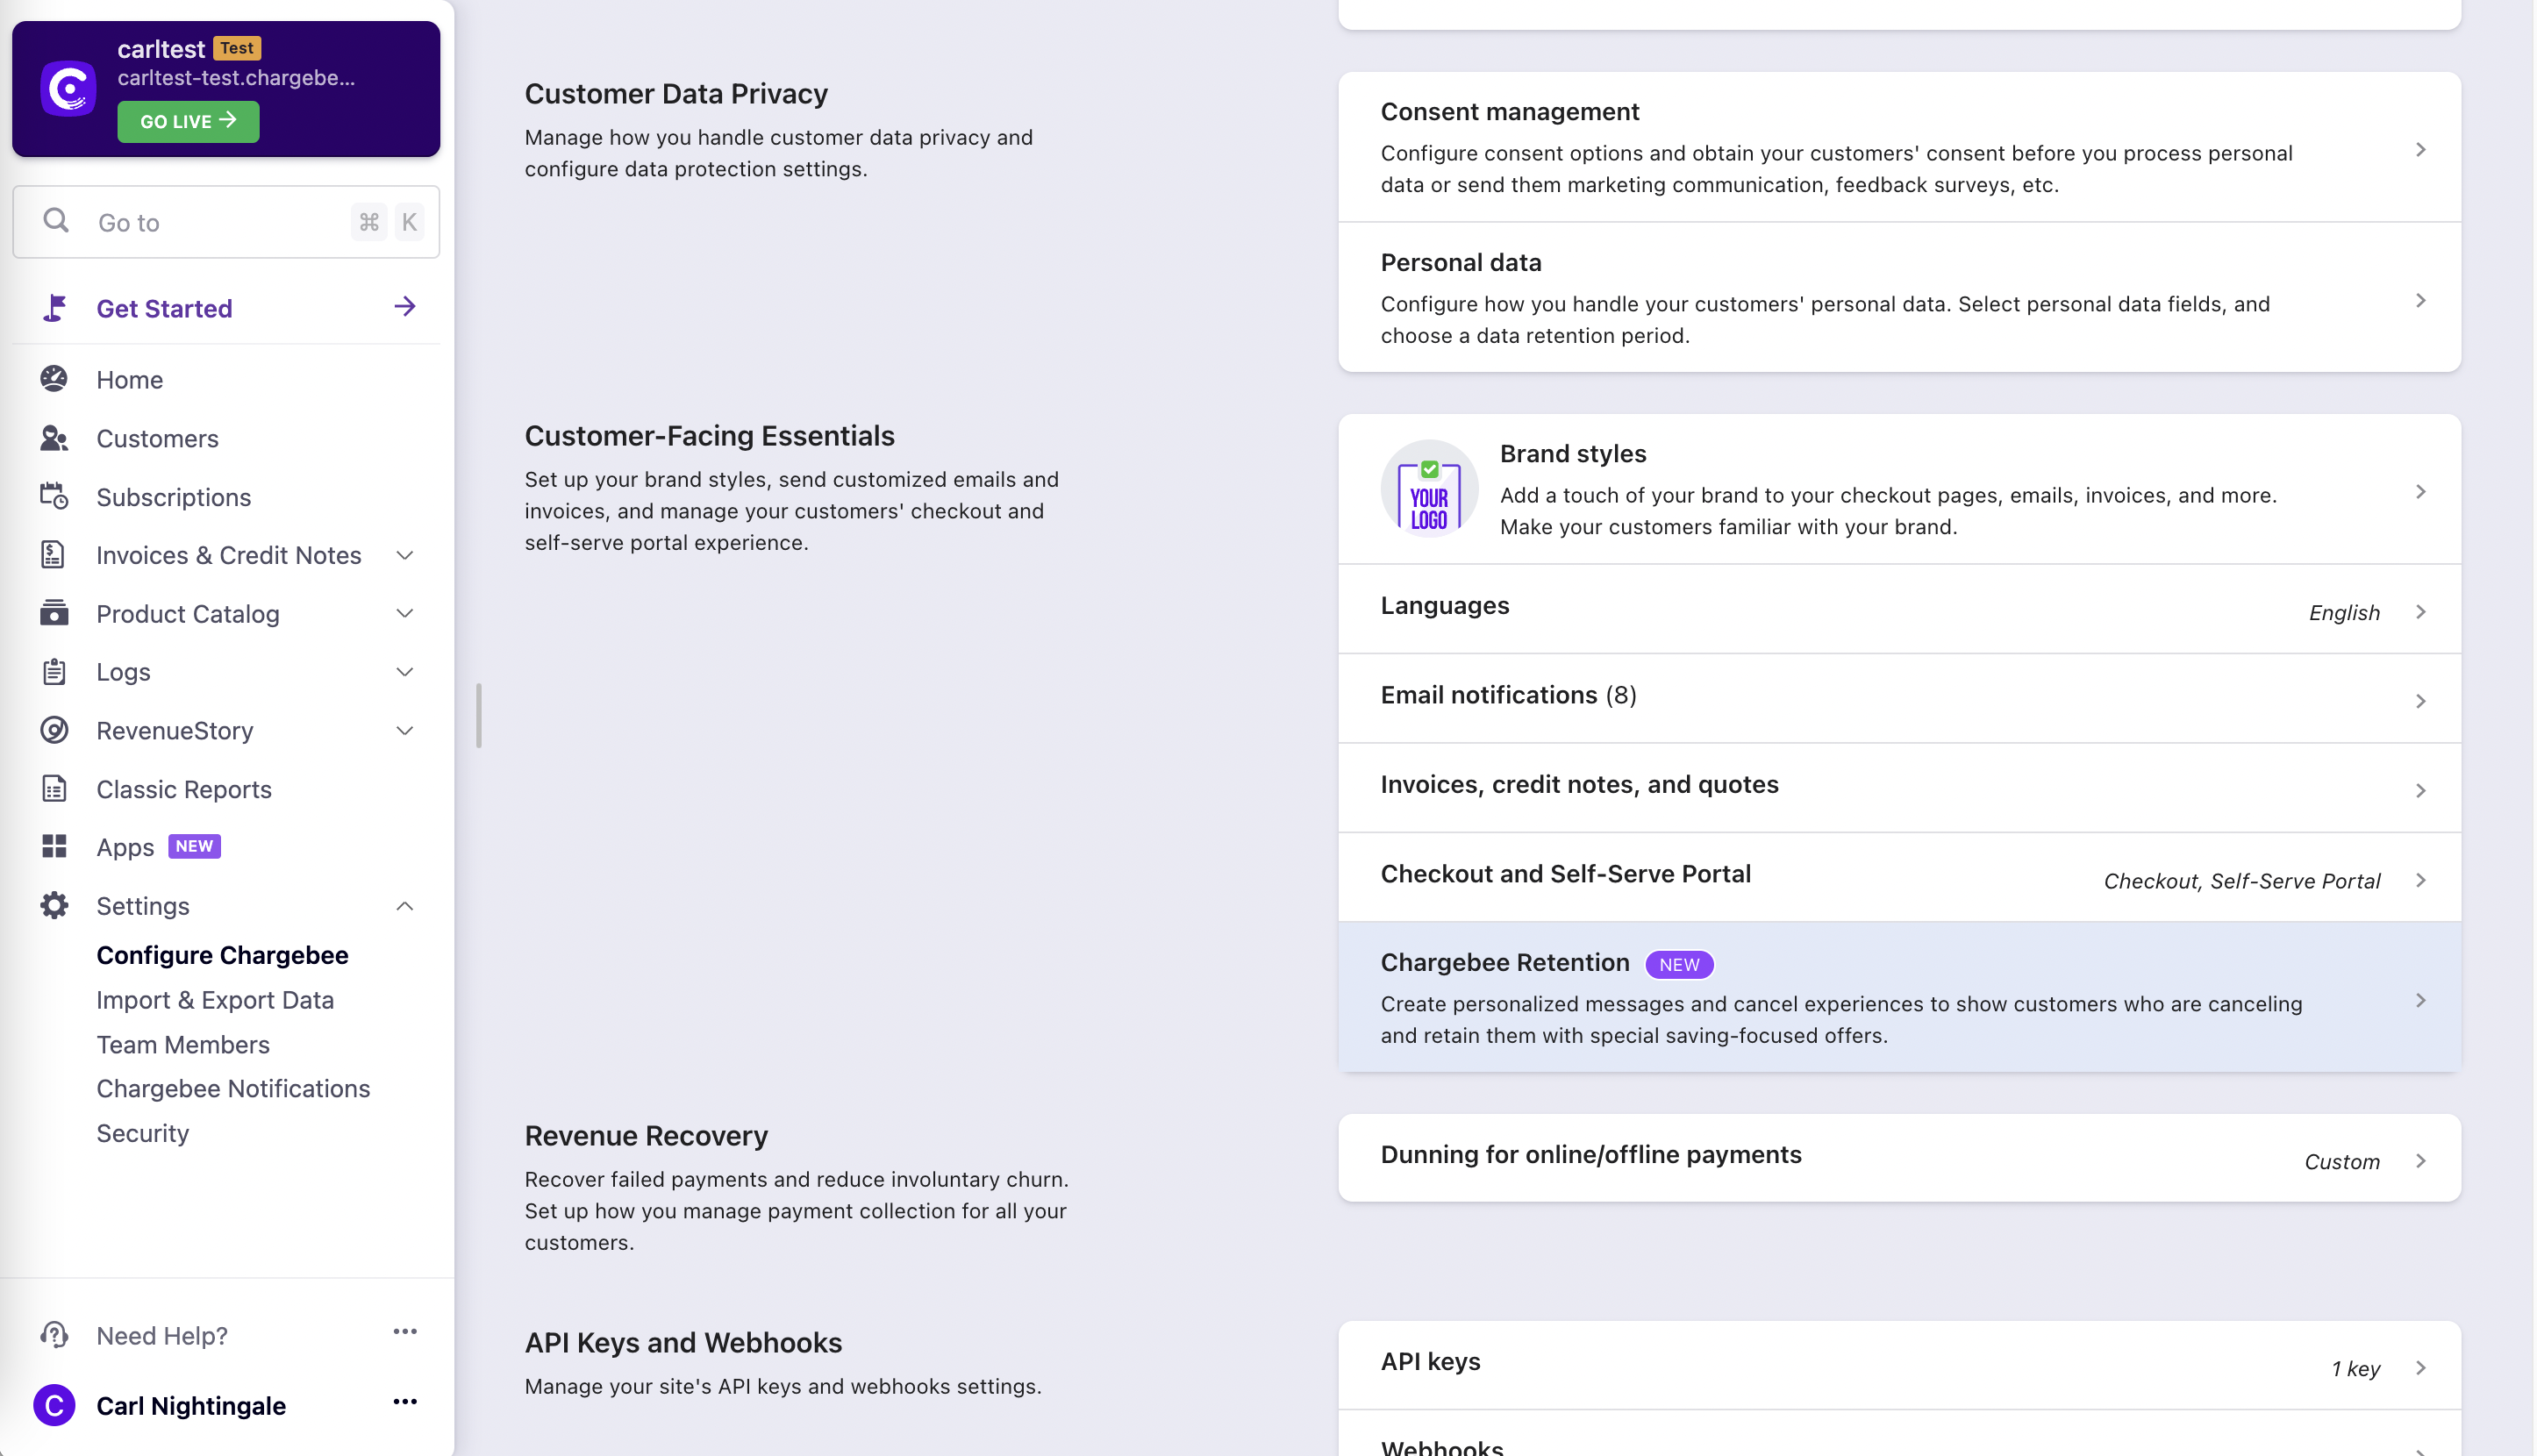Open Import & Export Data

[215, 1000]
